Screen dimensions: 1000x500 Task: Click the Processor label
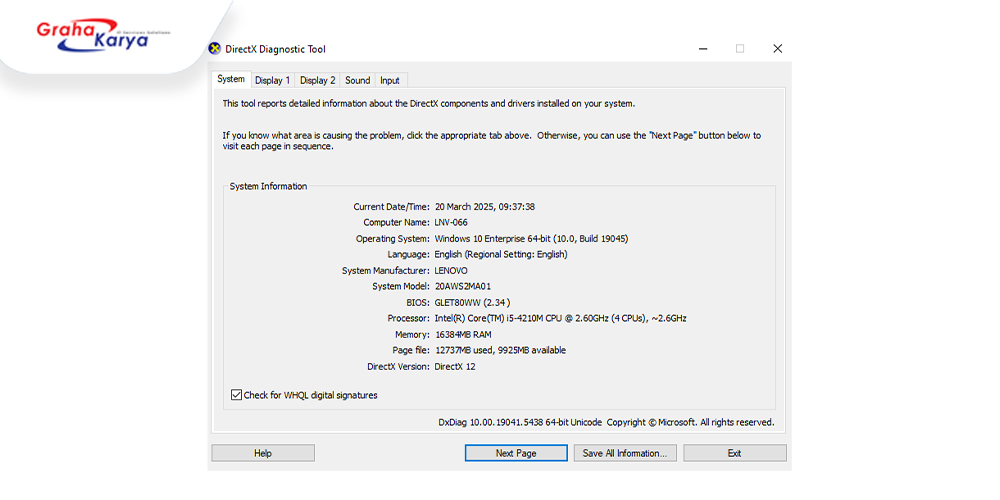coord(409,318)
